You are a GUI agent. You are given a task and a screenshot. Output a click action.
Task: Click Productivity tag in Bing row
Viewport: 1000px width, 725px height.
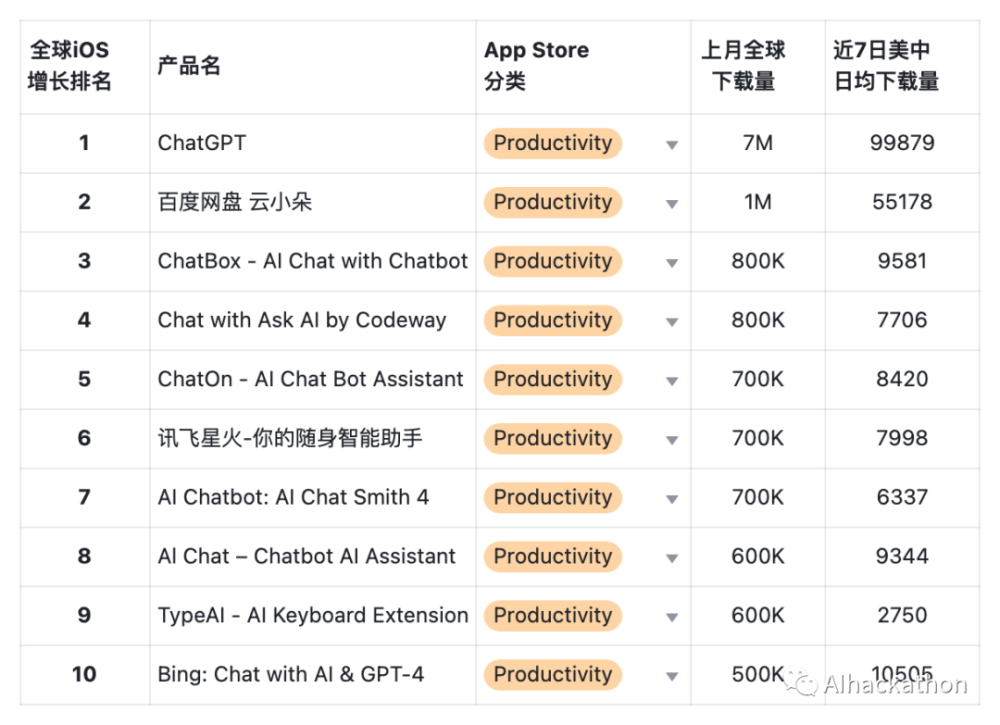[x=553, y=675]
